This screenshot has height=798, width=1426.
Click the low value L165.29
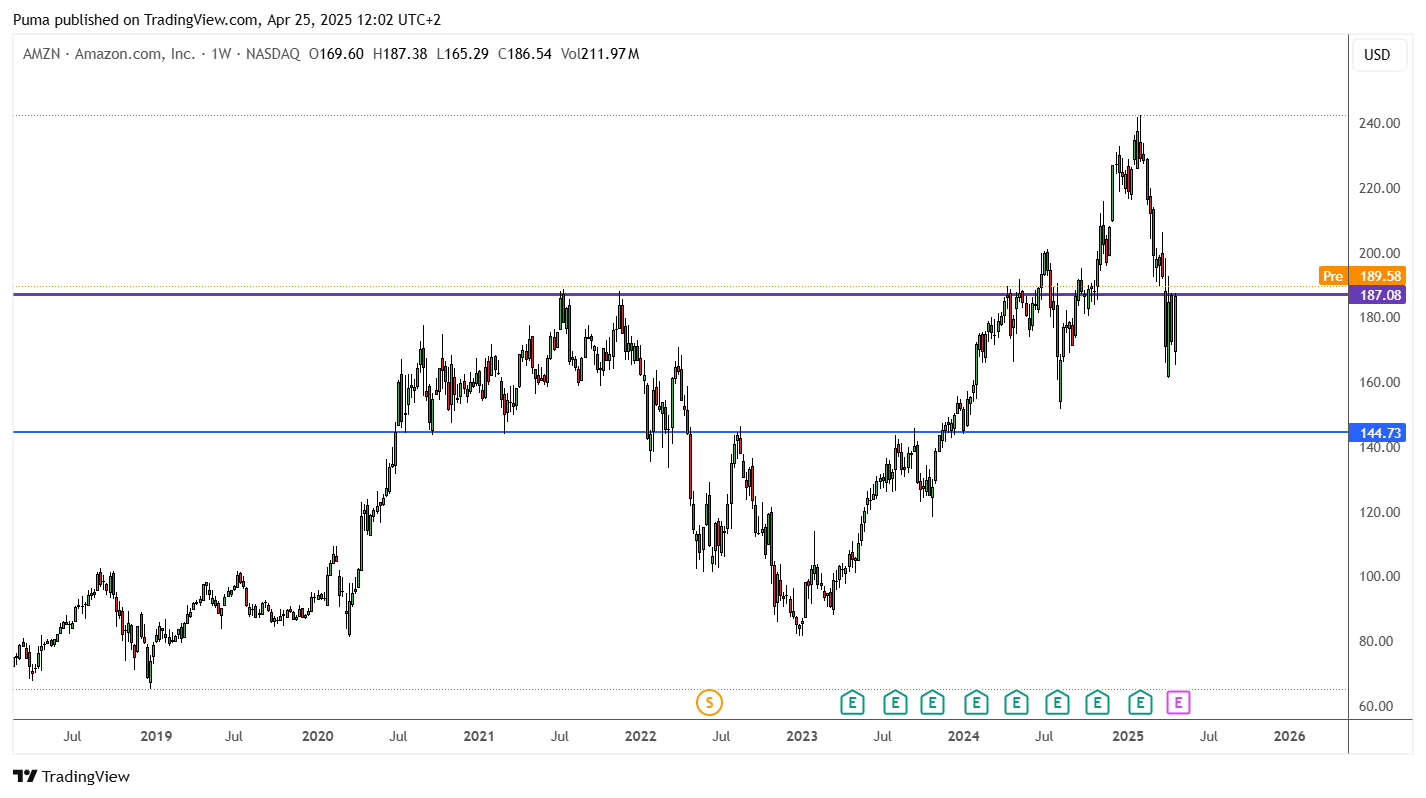(x=463, y=54)
